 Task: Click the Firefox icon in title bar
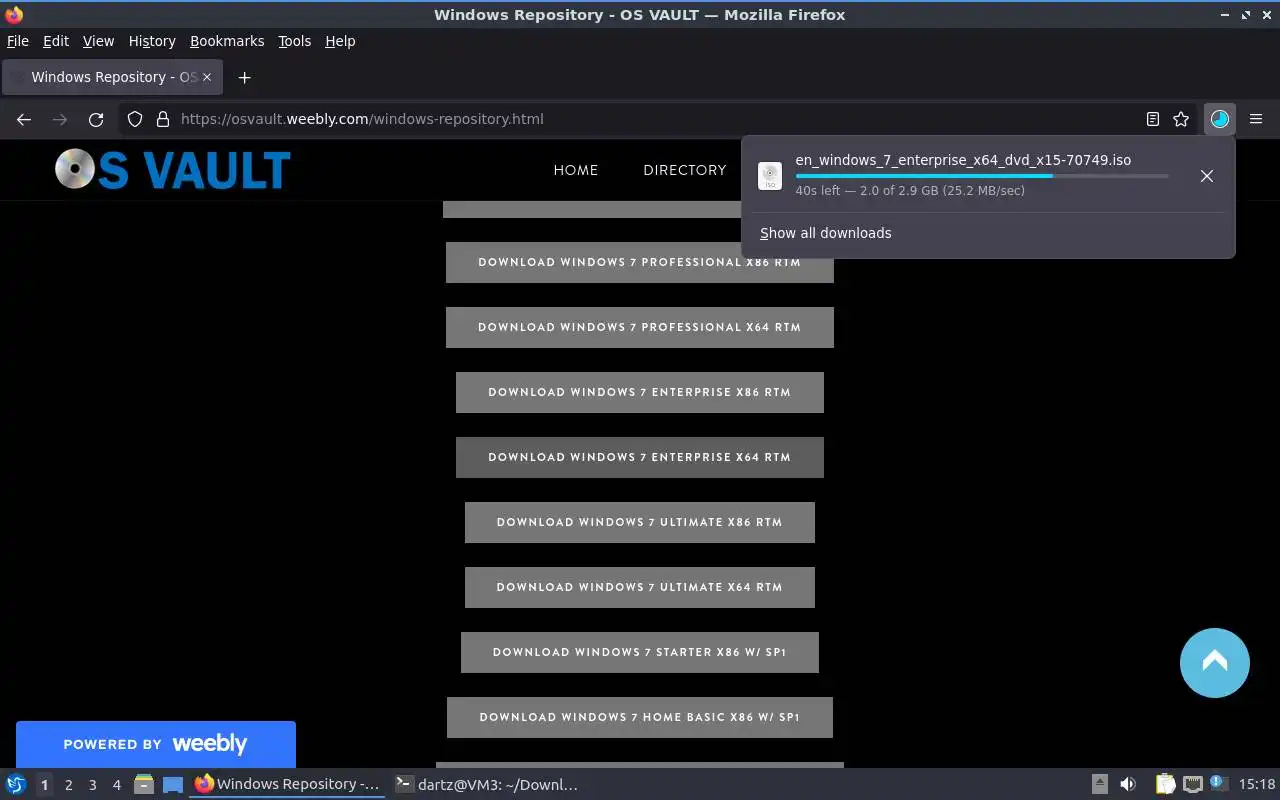click(x=14, y=15)
